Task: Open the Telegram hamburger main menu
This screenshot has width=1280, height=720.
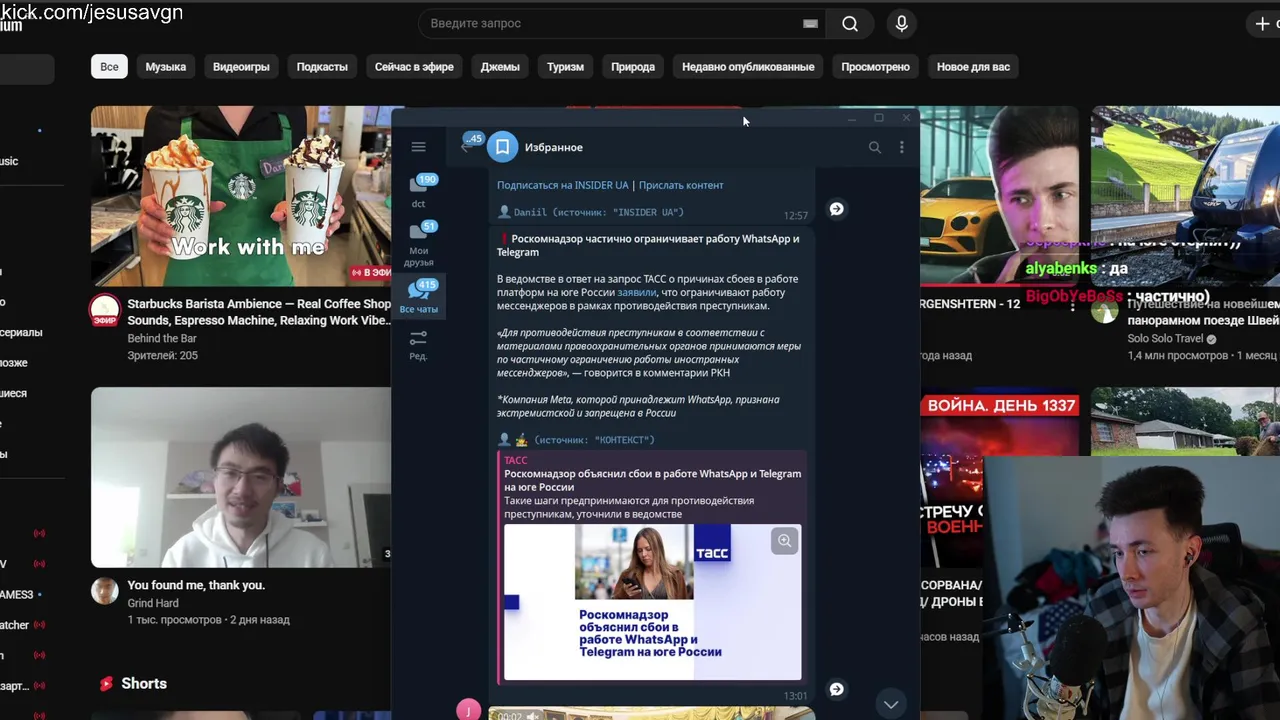Action: 418,147
